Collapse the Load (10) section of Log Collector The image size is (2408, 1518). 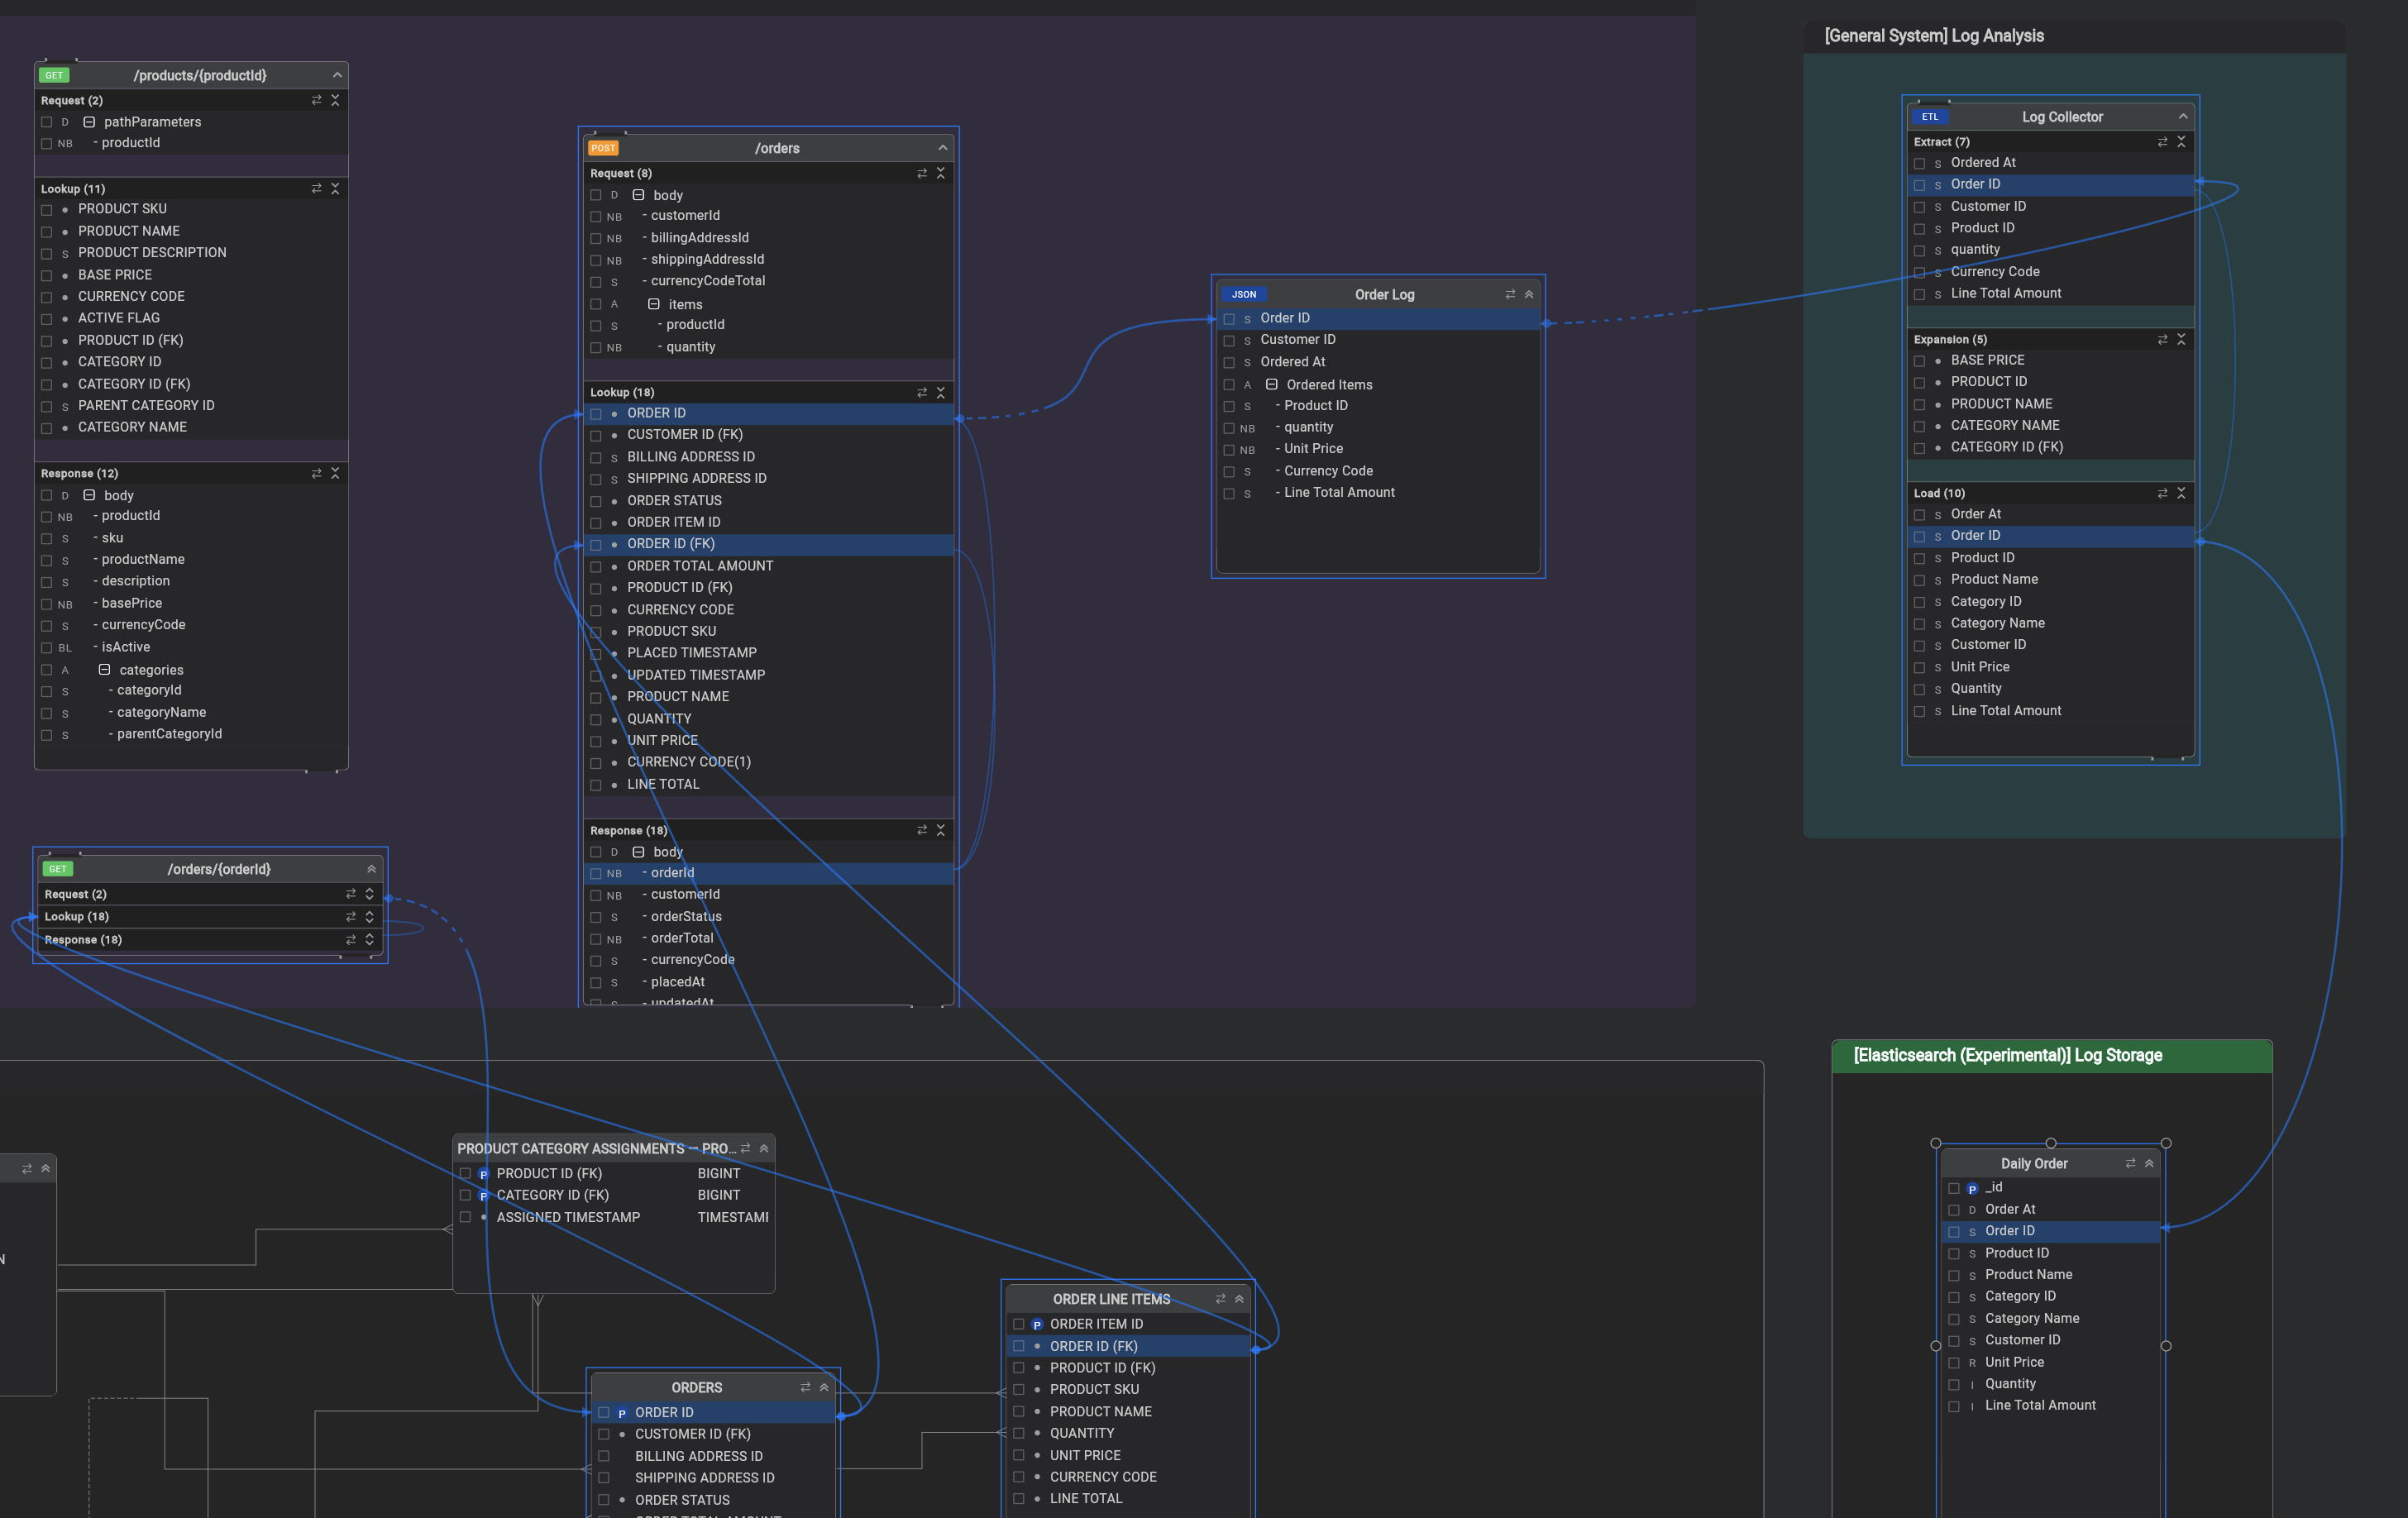[2181, 493]
